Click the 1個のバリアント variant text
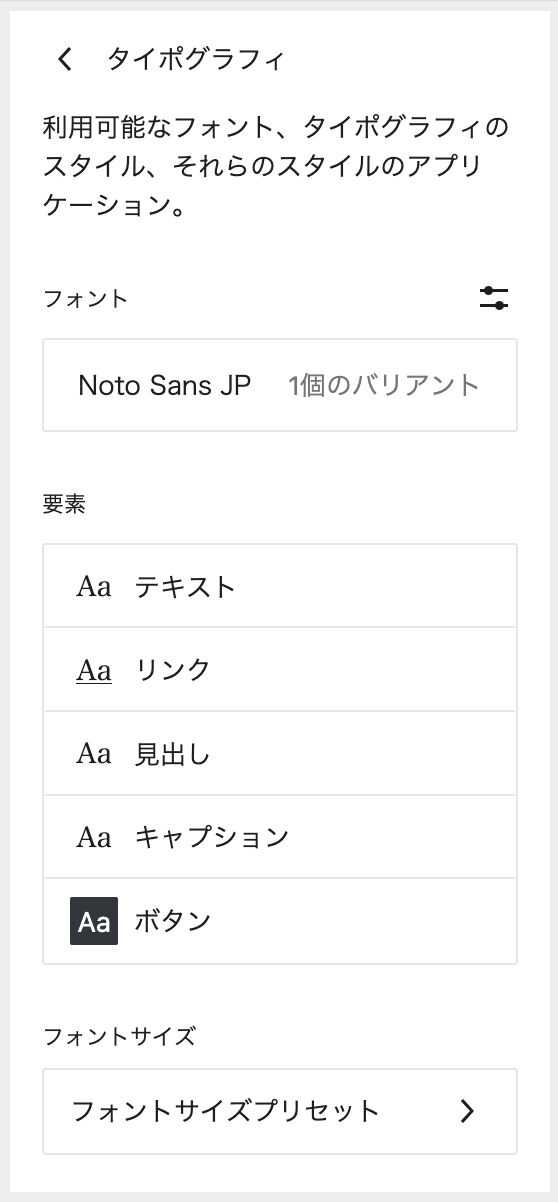558x1202 pixels. (x=384, y=385)
